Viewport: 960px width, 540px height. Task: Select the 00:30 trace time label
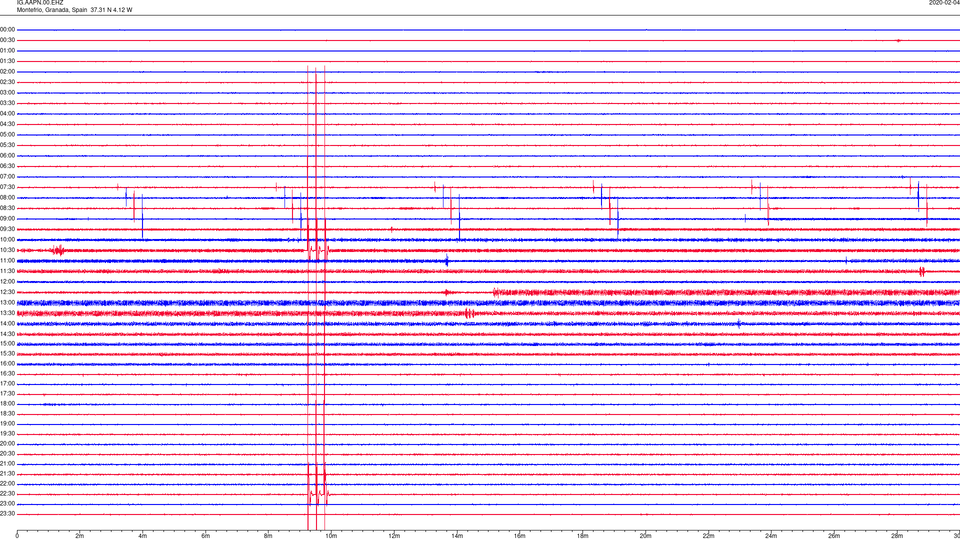(x=8, y=40)
